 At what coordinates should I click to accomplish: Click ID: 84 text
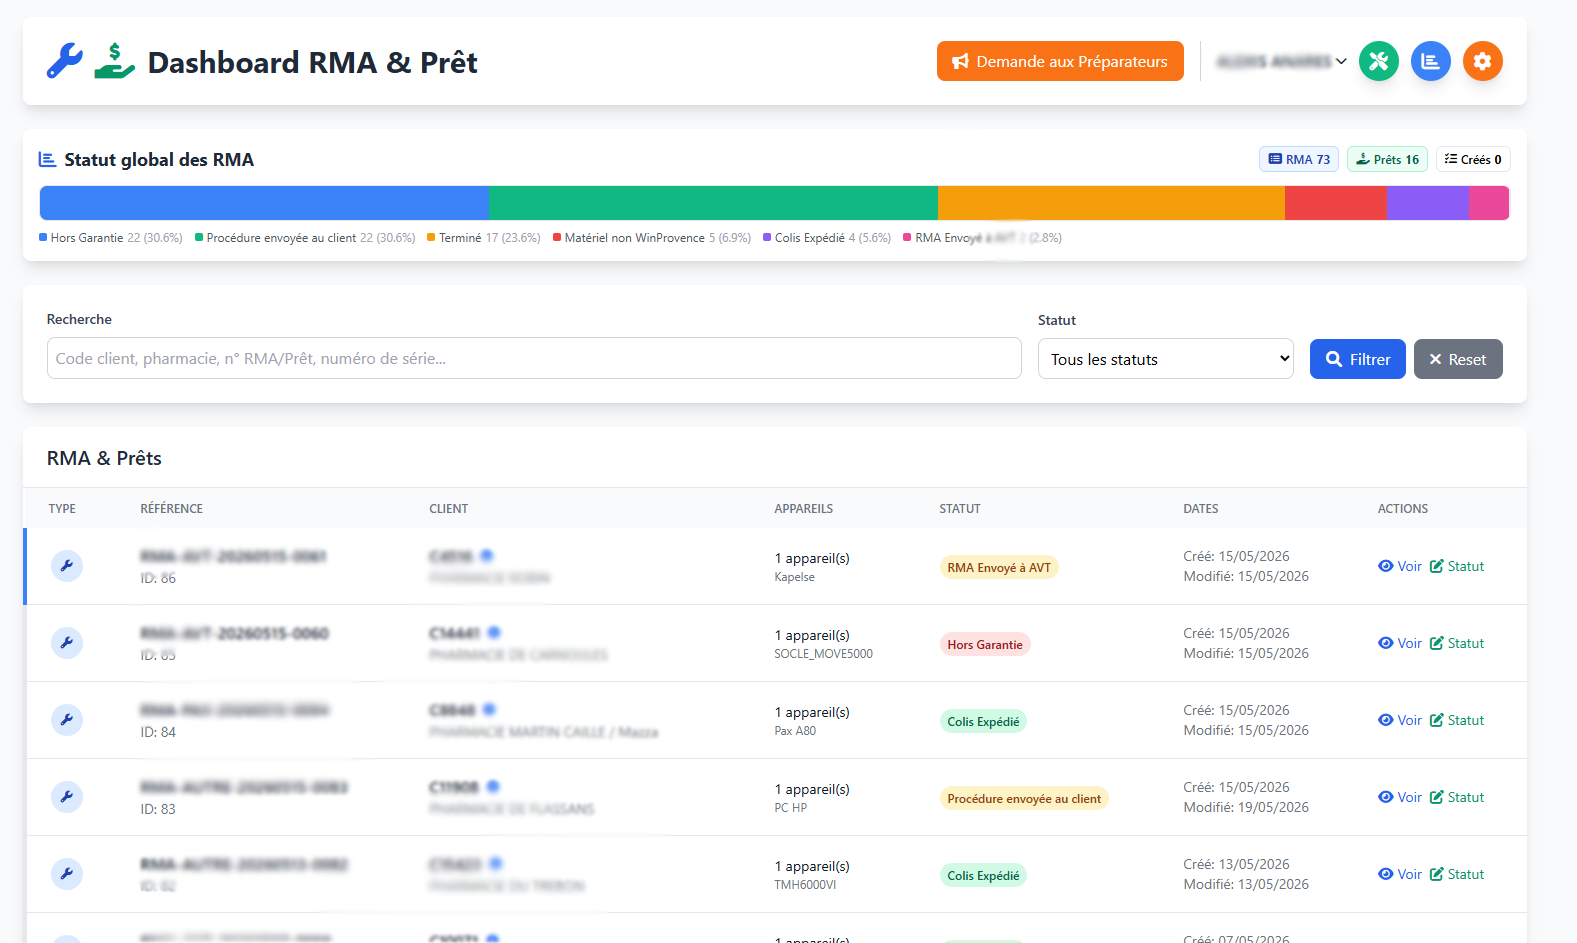(158, 732)
